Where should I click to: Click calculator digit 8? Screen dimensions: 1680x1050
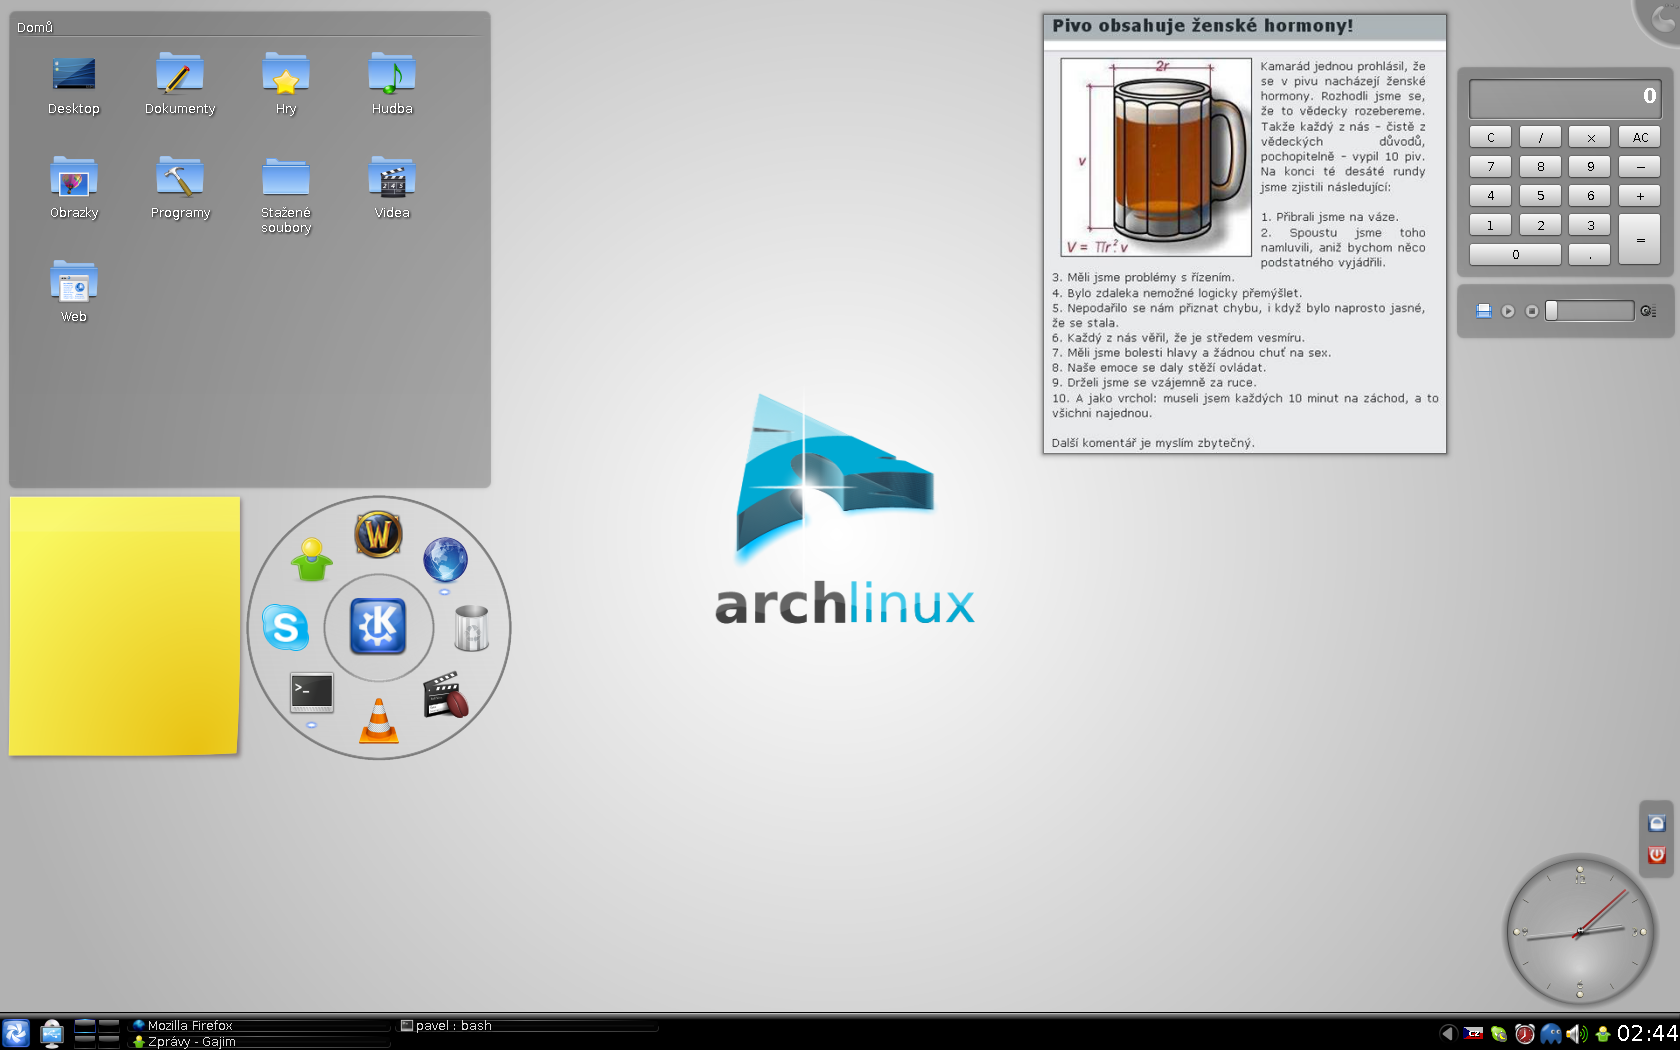point(1541,167)
